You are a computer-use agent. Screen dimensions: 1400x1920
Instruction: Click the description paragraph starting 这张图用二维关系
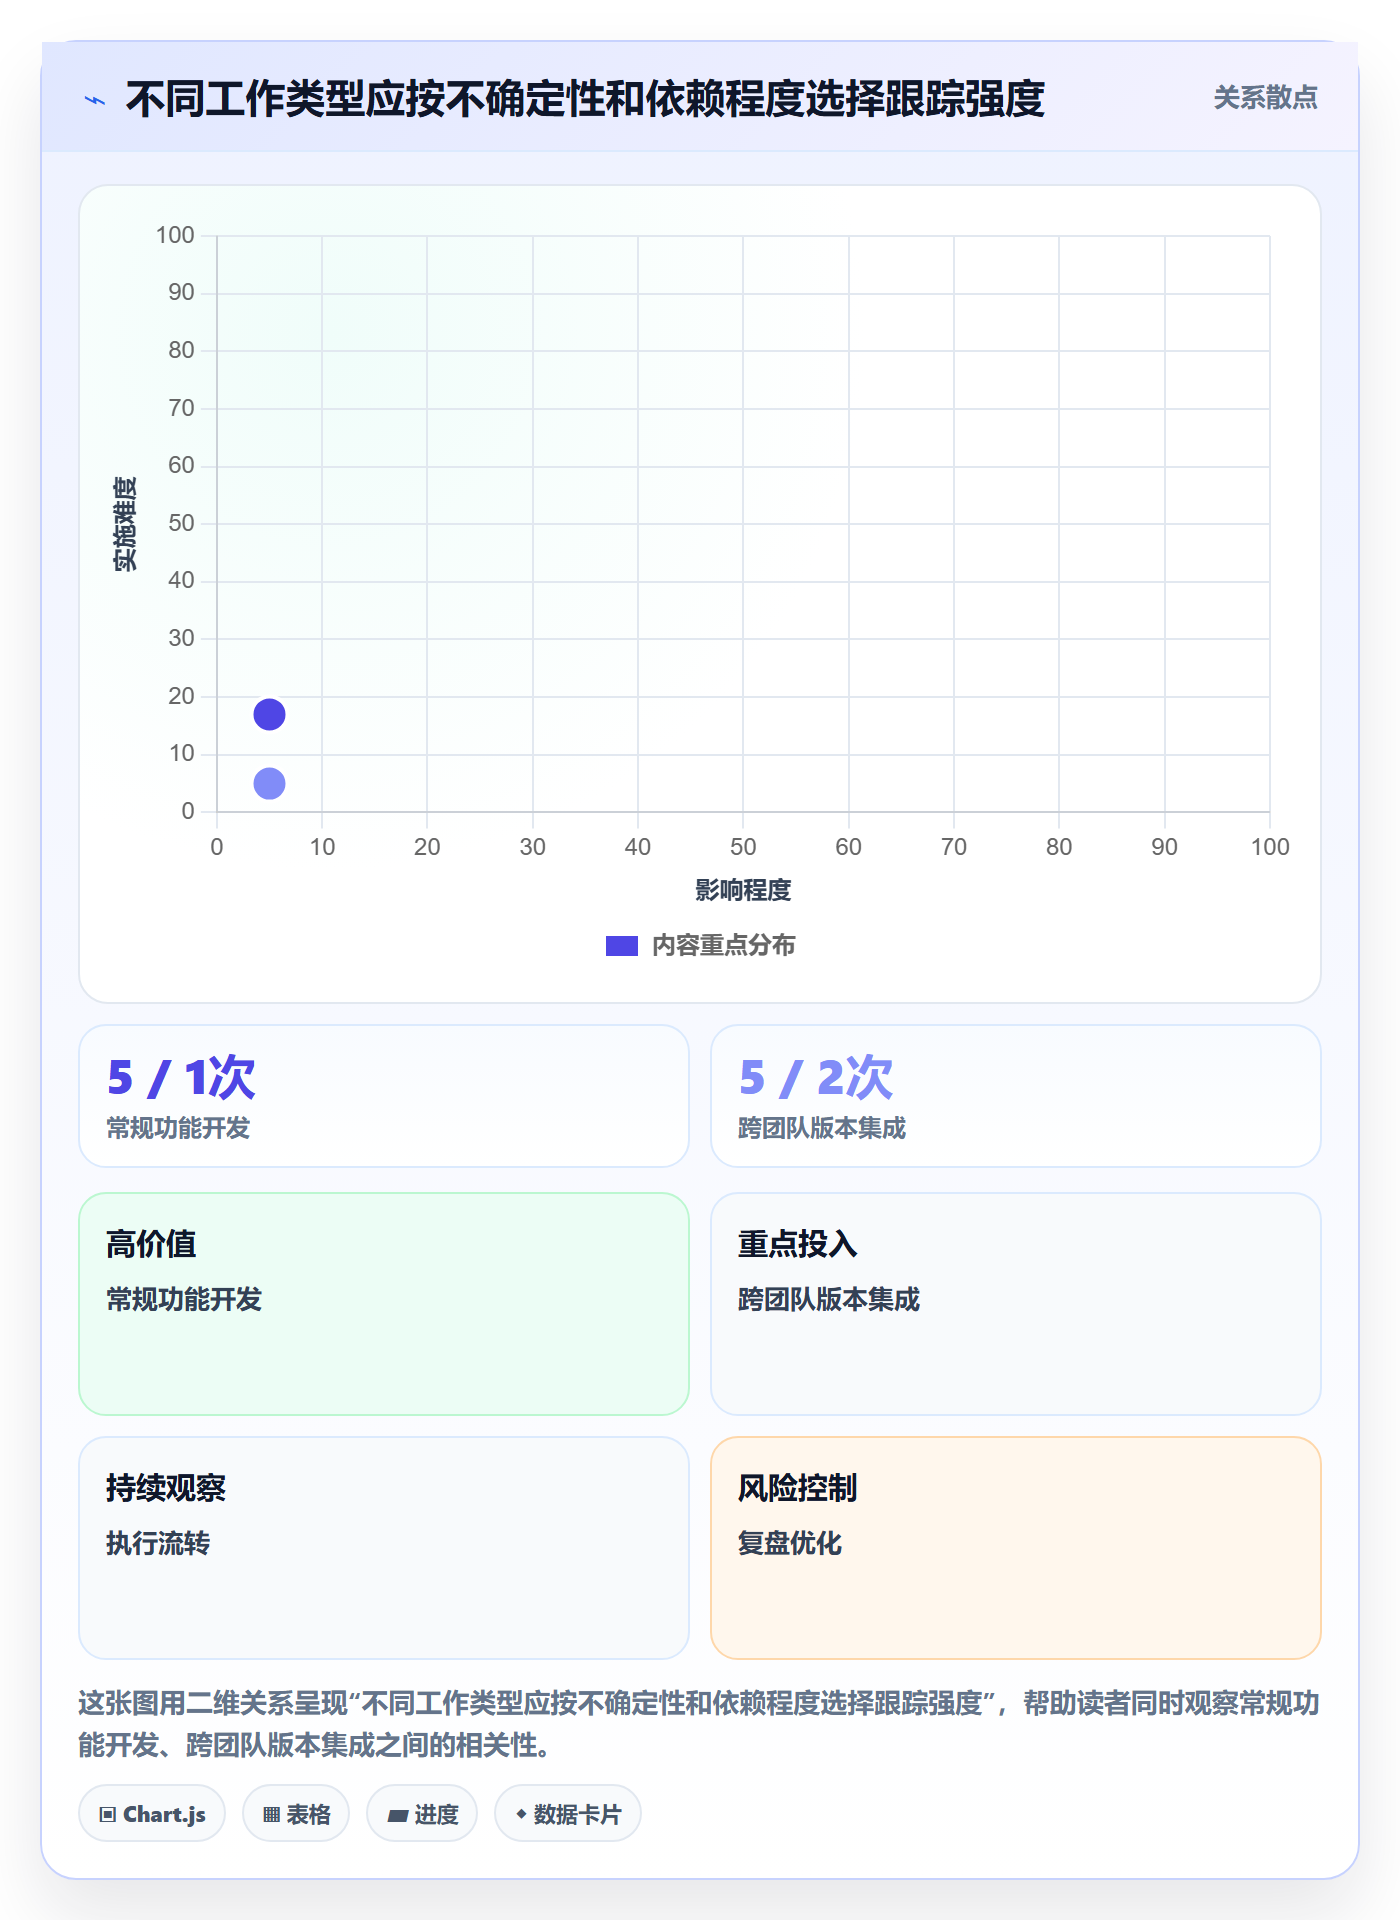(x=699, y=1724)
